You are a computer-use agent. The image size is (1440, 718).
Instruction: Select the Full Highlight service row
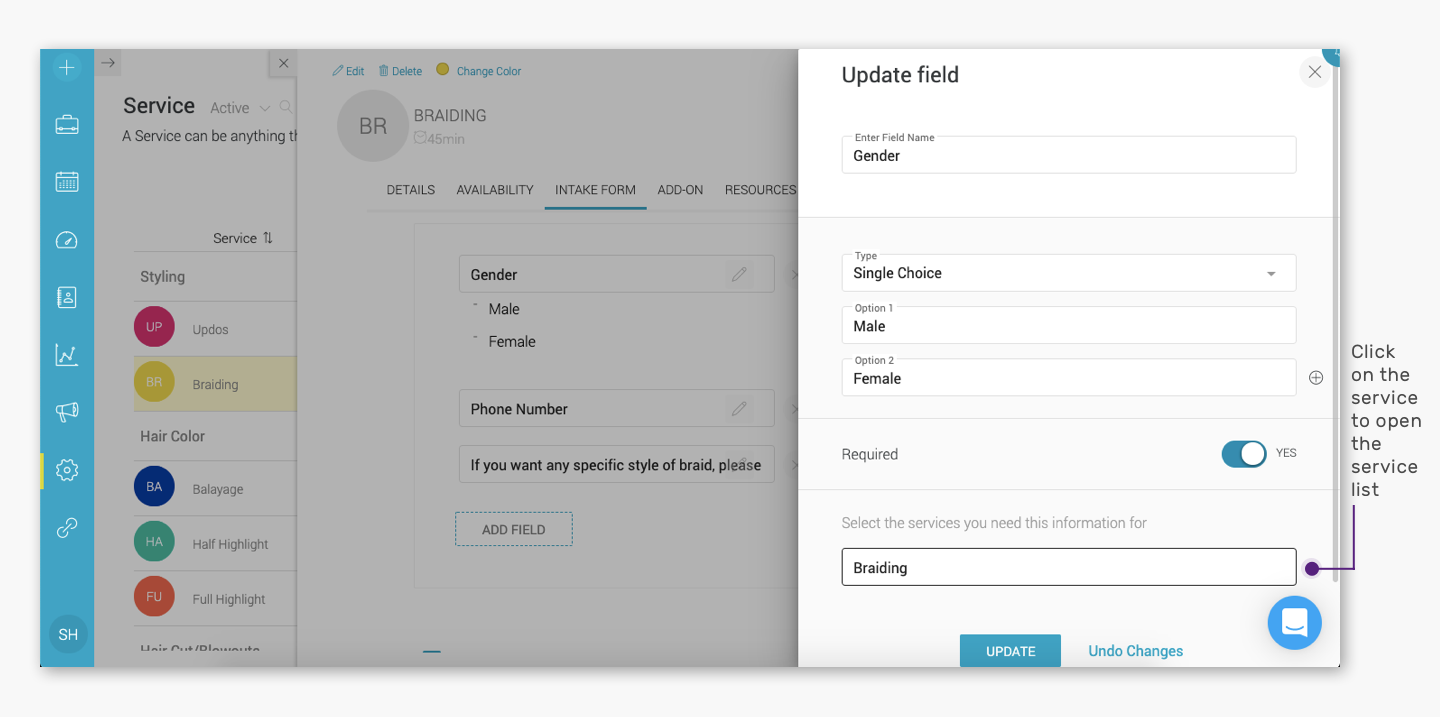pyautogui.click(x=215, y=599)
